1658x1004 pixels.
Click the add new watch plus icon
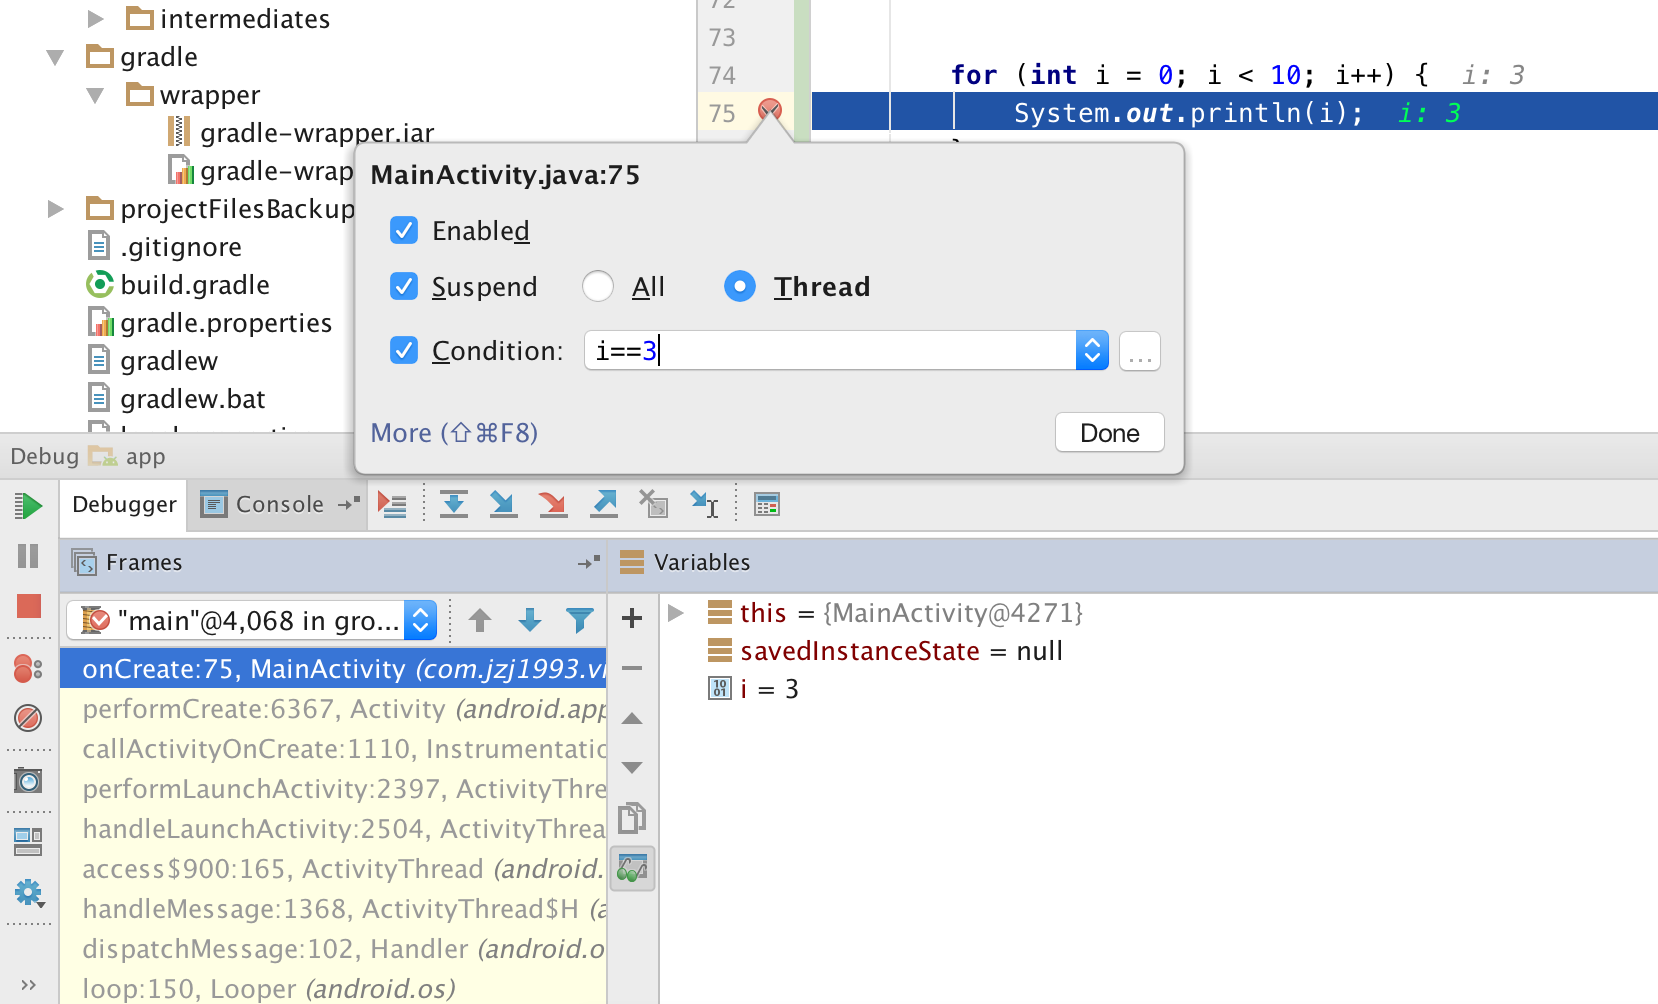coord(632,618)
